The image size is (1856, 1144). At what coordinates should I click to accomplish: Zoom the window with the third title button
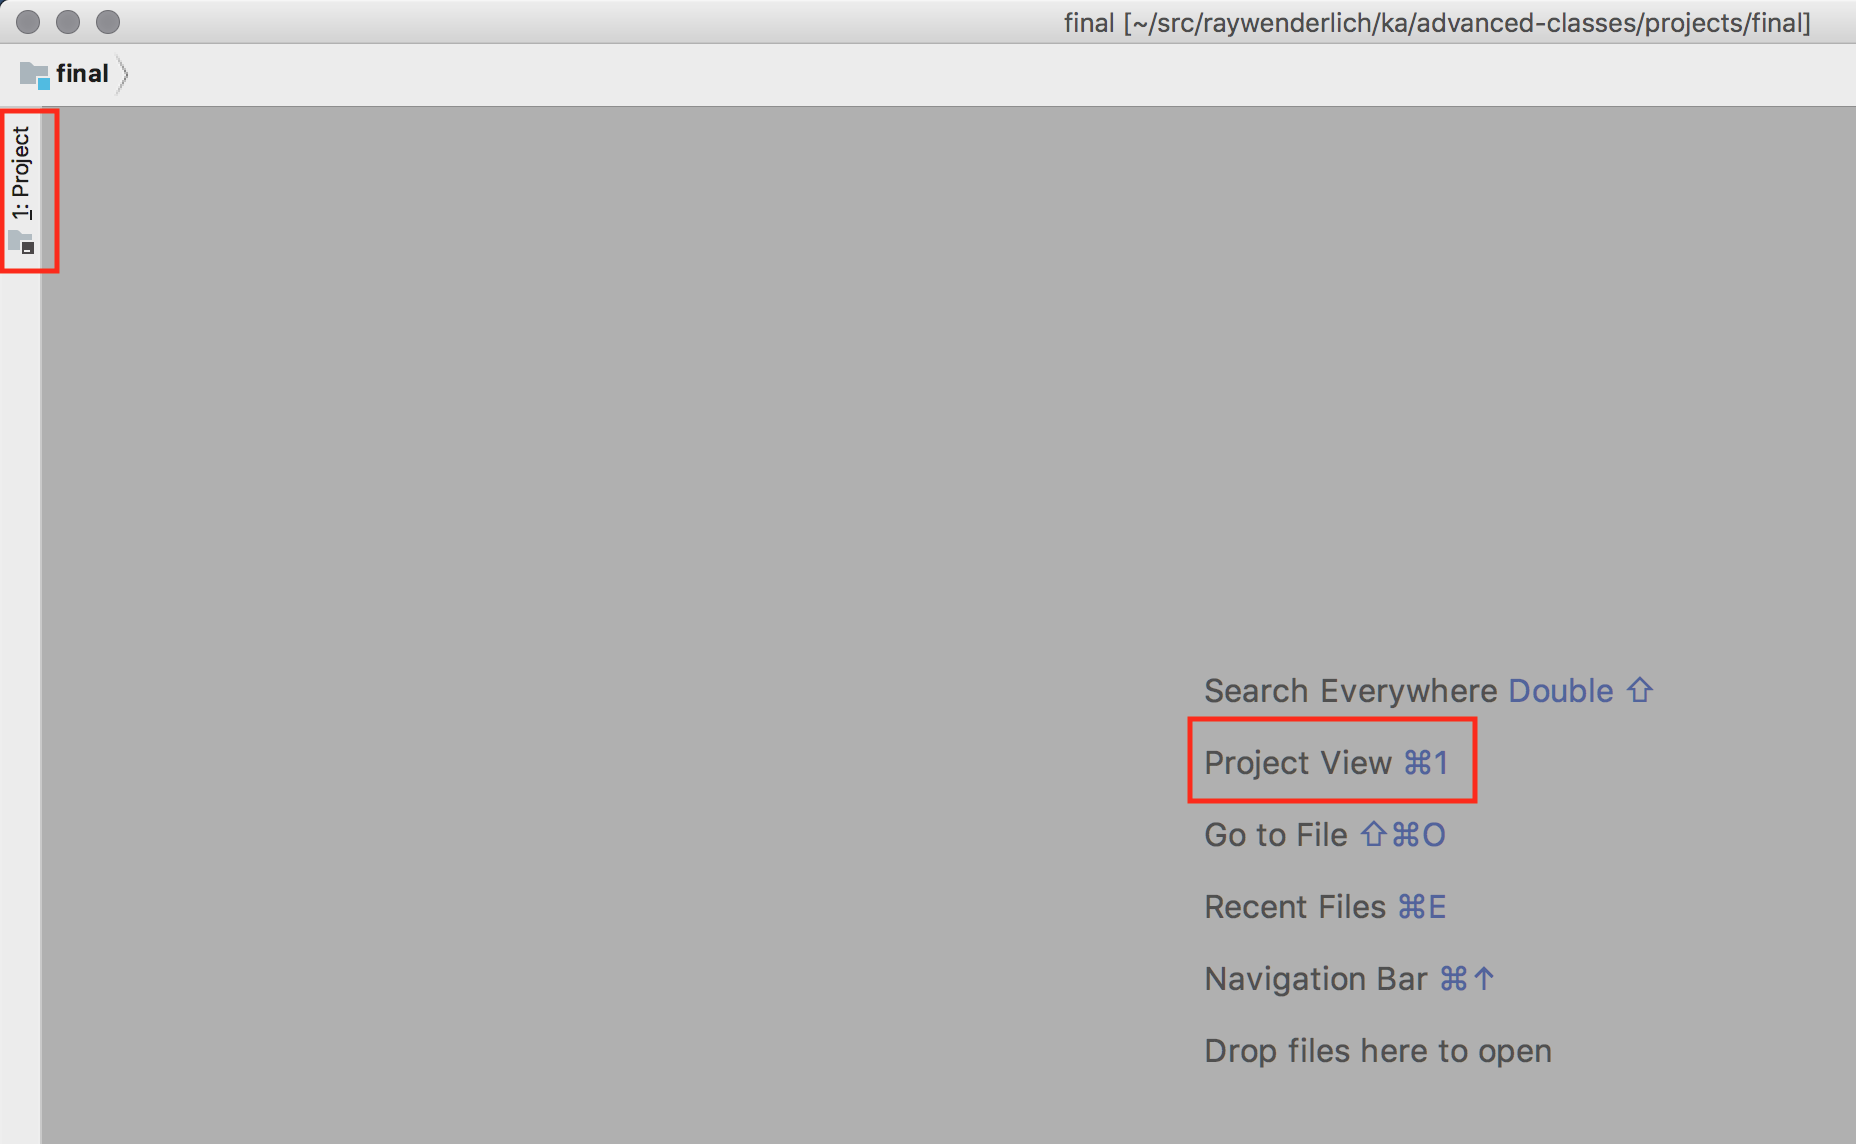pos(108,22)
